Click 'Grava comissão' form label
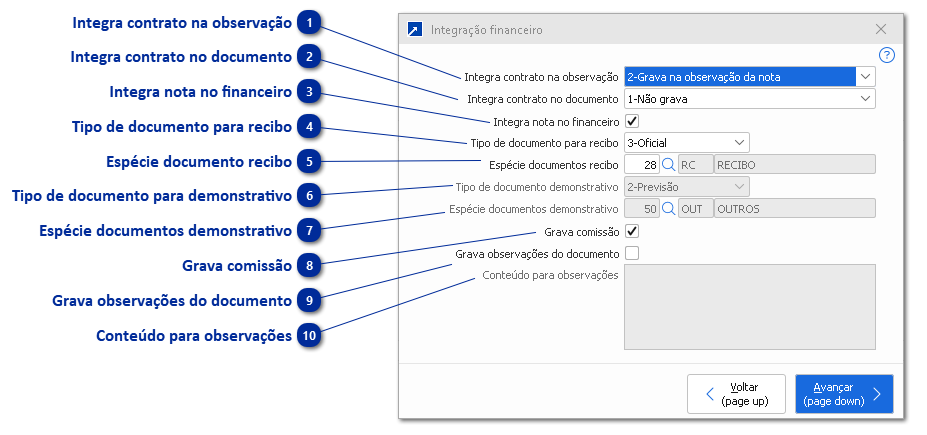The height and width of the screenshot is (435, 927). [x=582, y=232]
